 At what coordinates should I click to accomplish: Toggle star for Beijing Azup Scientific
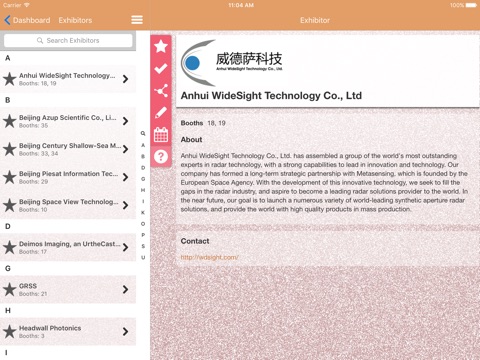[10, 121]
